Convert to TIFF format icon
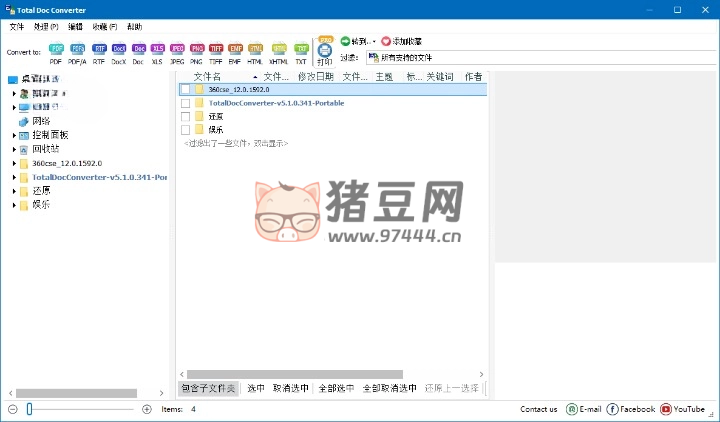 (215, 50)
